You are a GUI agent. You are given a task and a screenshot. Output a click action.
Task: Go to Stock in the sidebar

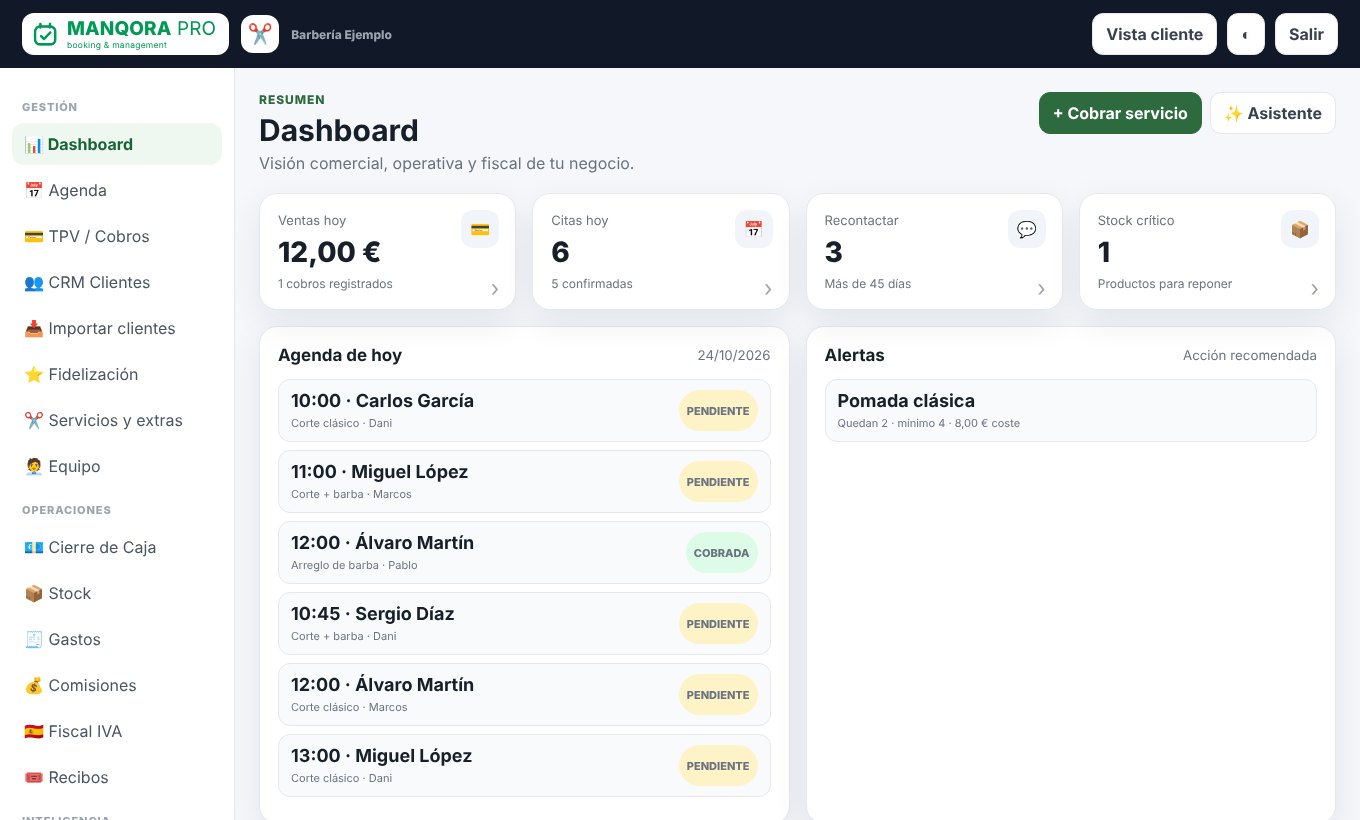click(x=117, y=593)
